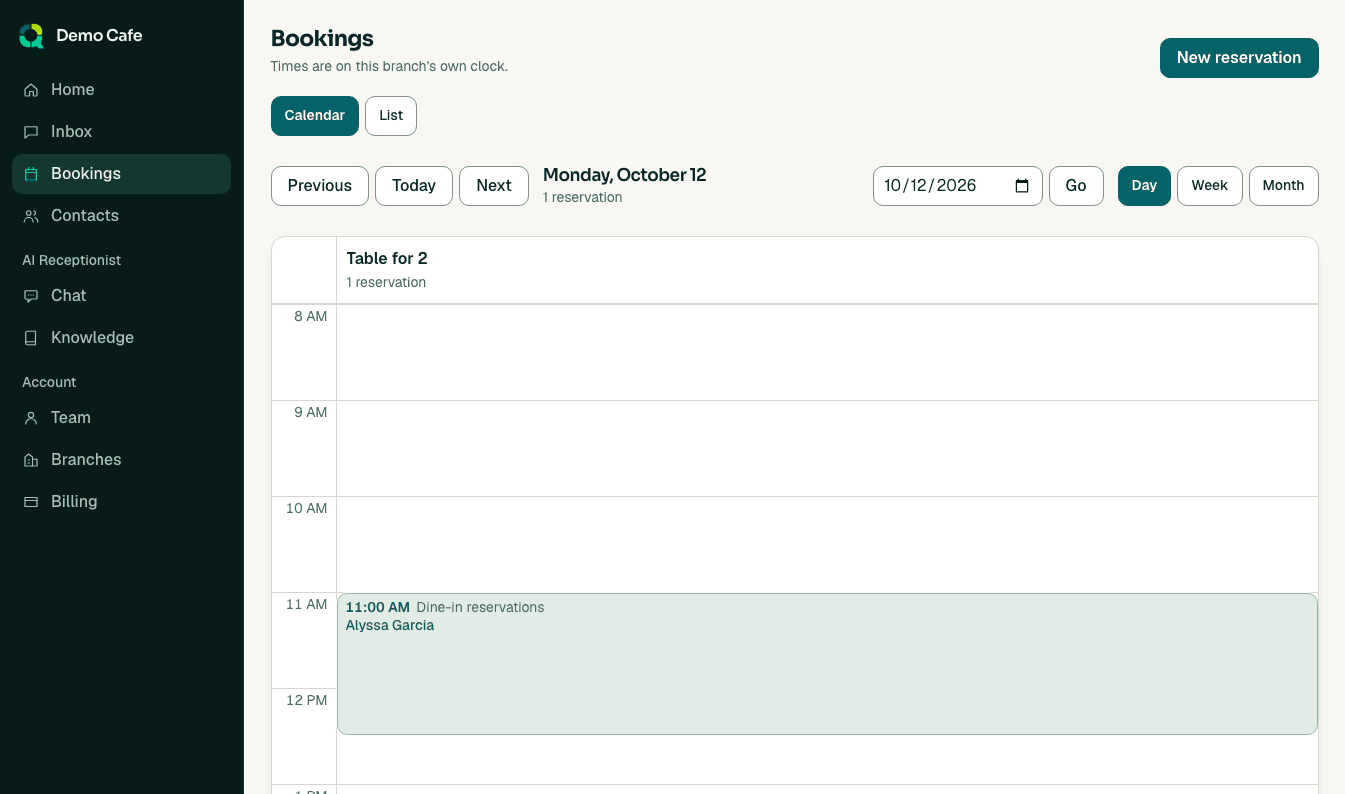Screen dimensions: 1345x794
Task: Click the Chat bubble icon
Action: [x=31, y=296]
